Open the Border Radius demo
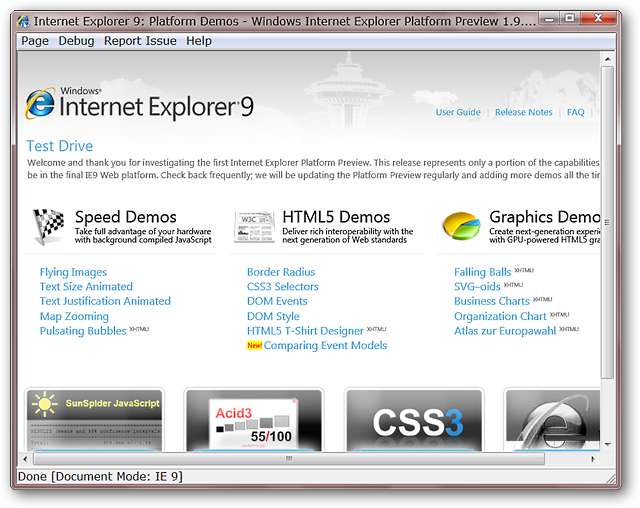The width and height of the screenshot is (640, 508). click(x=281, y=272)
